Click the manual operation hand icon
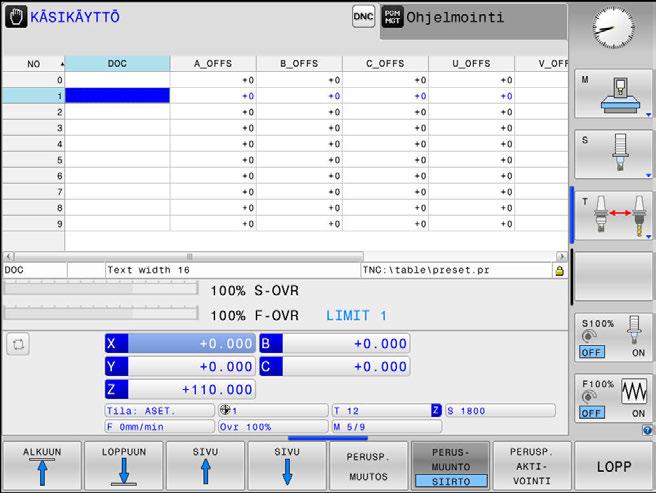This screenshot has height=493, width=656. pyautogui.click(x=16, y=17)
